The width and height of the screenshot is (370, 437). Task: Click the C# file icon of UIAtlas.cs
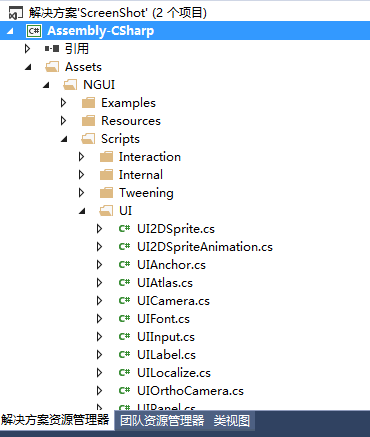pos(124,283)
